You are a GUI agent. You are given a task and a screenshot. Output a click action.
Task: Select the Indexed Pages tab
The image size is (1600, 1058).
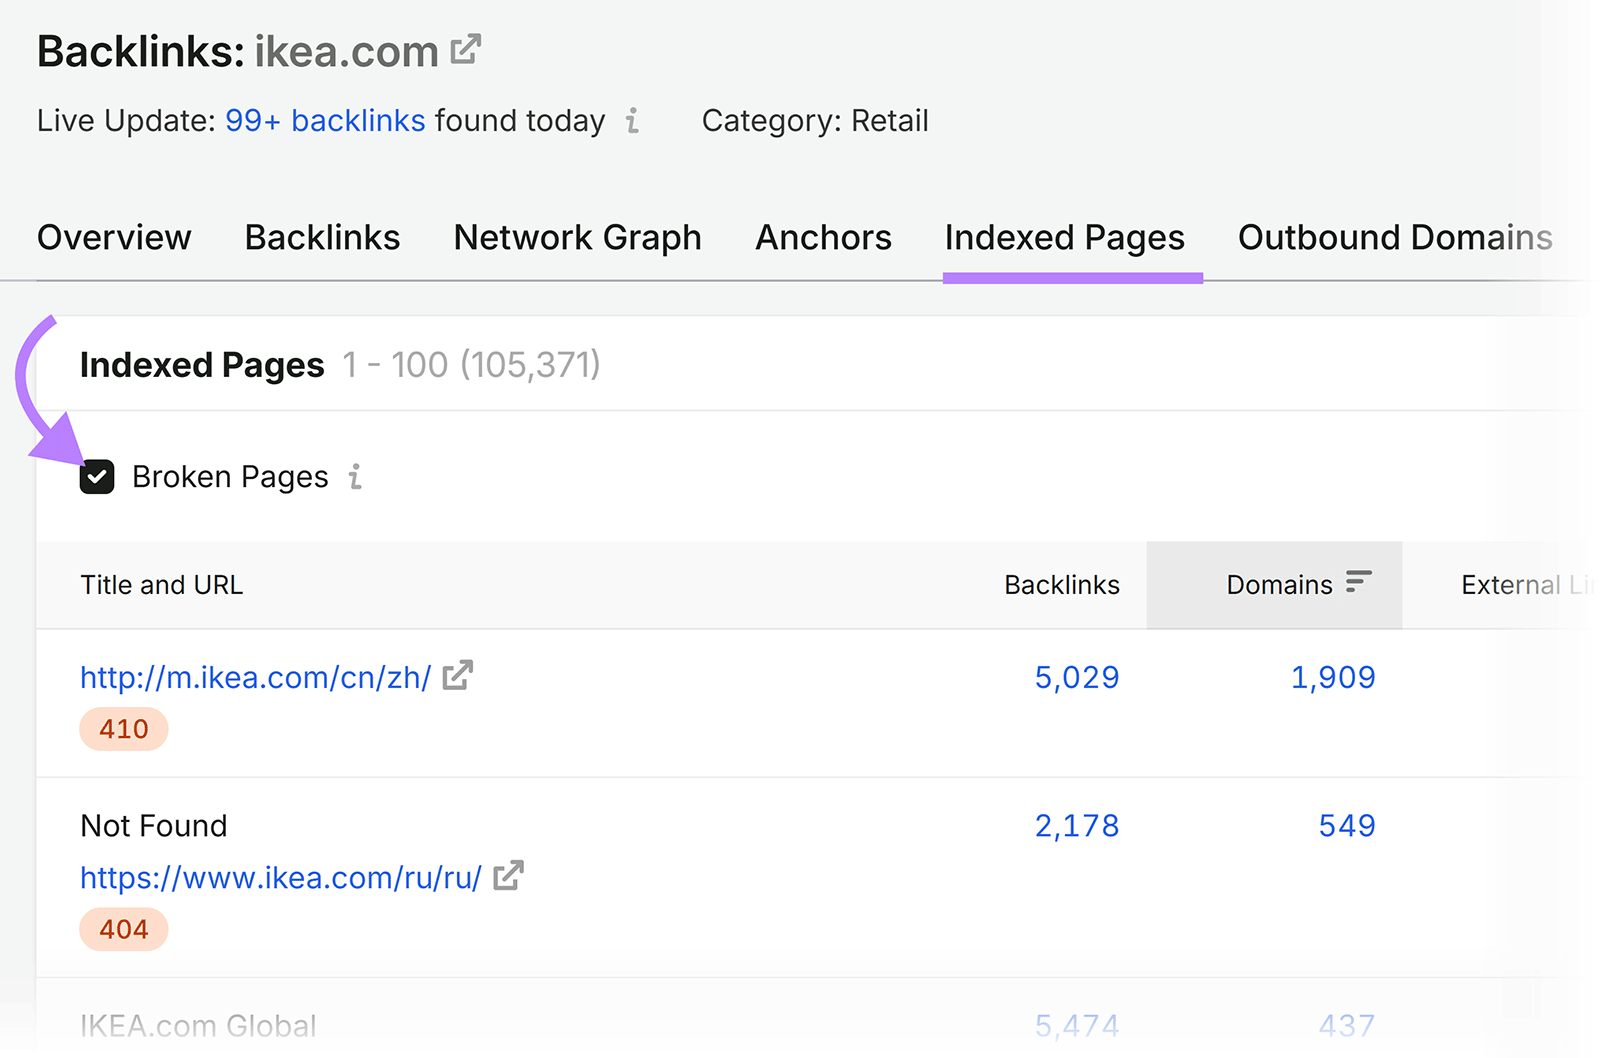[x=1065, y=238]
